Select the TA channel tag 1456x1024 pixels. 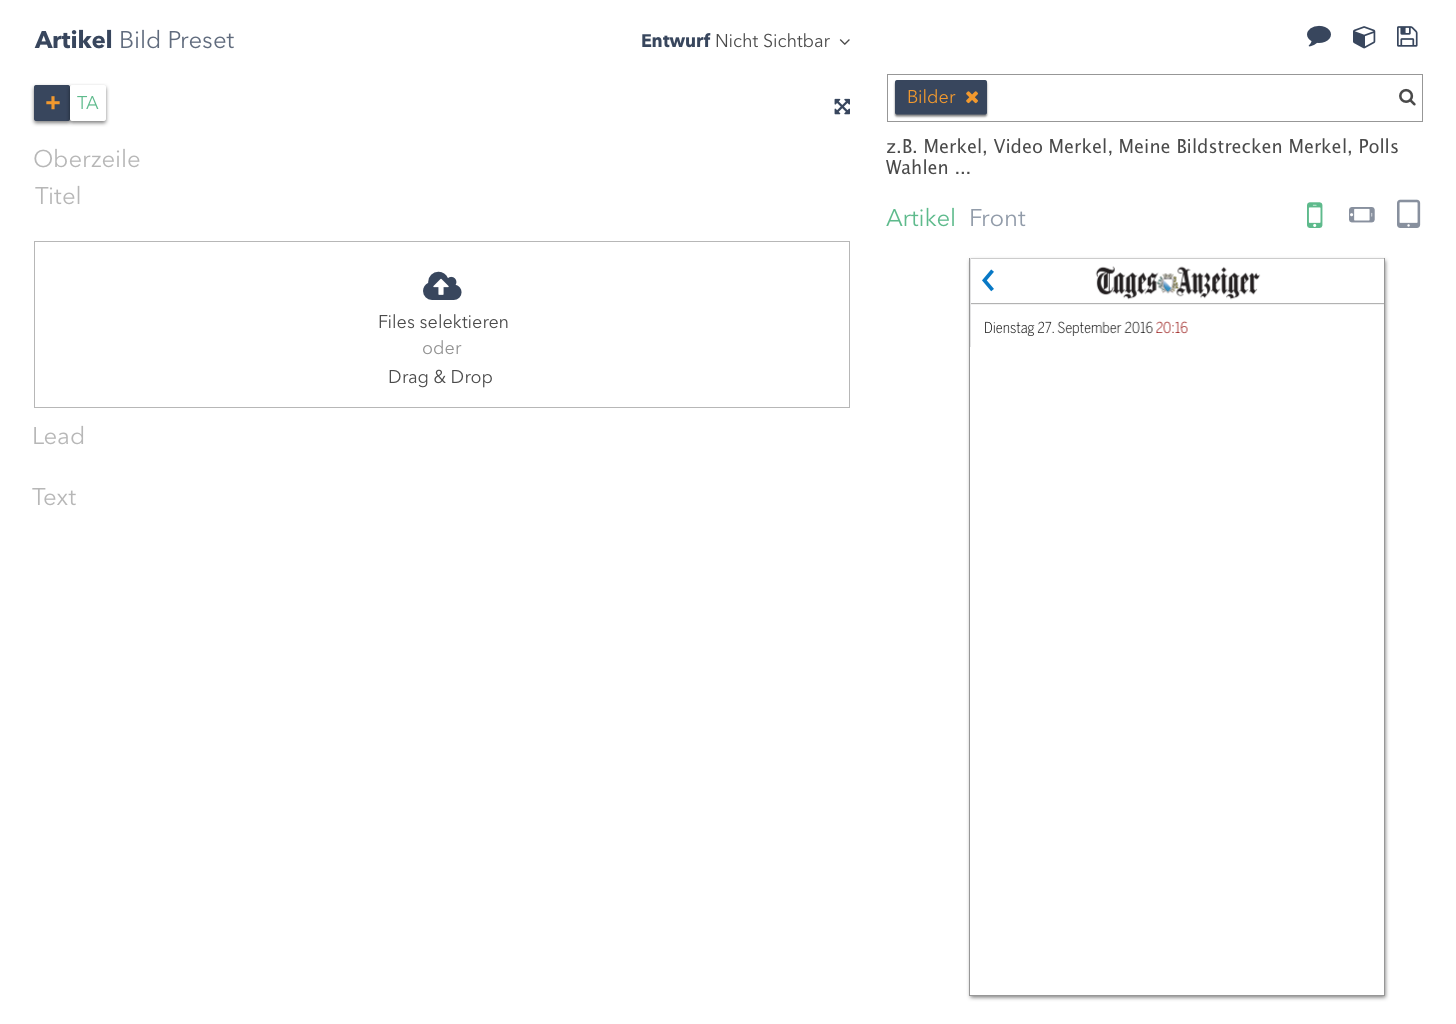coord(88,103)
